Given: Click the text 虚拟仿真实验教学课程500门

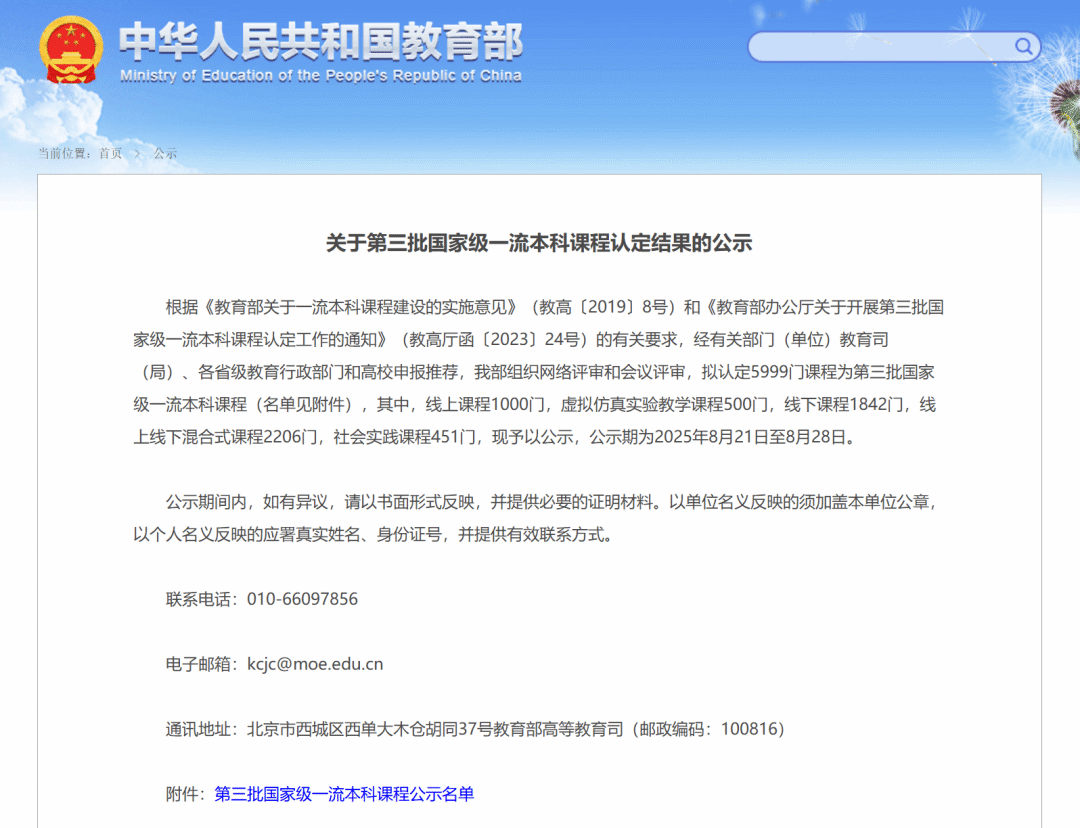Looking at the screenshot, I should tap(664, 404).
